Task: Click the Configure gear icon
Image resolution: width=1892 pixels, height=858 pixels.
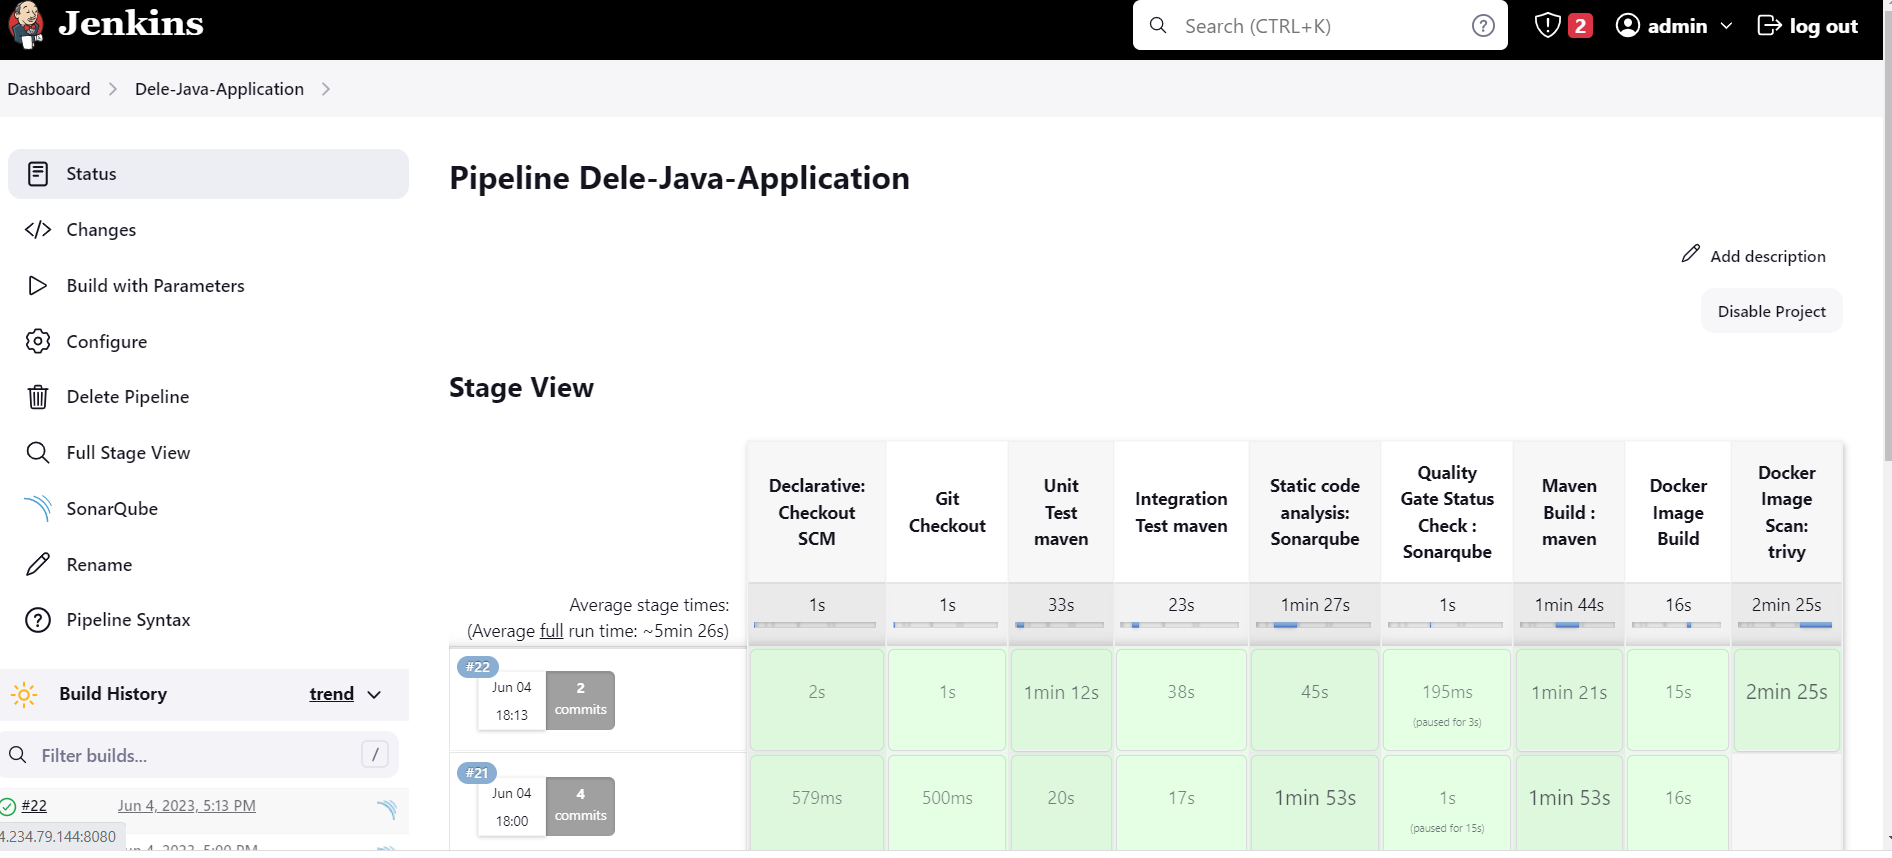Action: (x=38, y=341)
